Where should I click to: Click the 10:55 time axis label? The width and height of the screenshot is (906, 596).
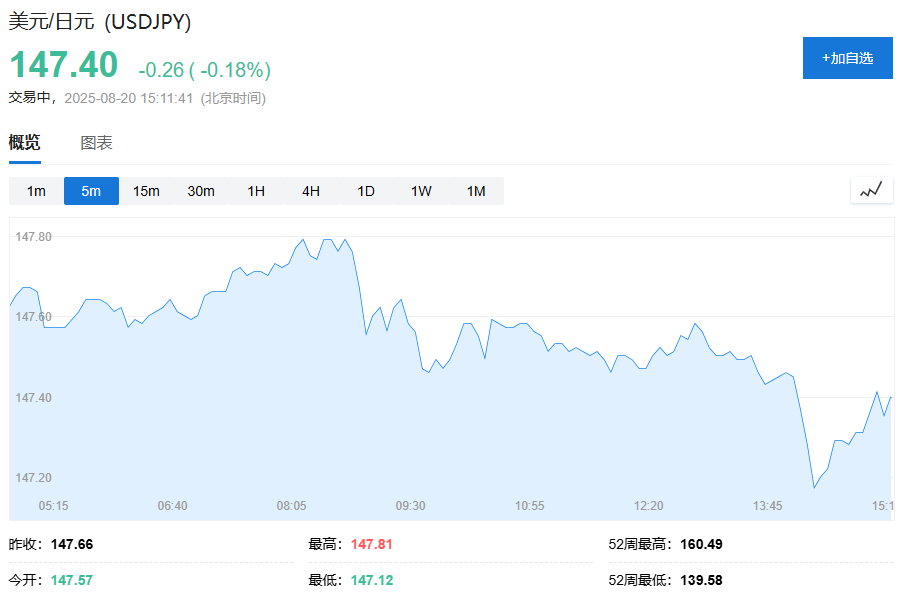[529, 506]
